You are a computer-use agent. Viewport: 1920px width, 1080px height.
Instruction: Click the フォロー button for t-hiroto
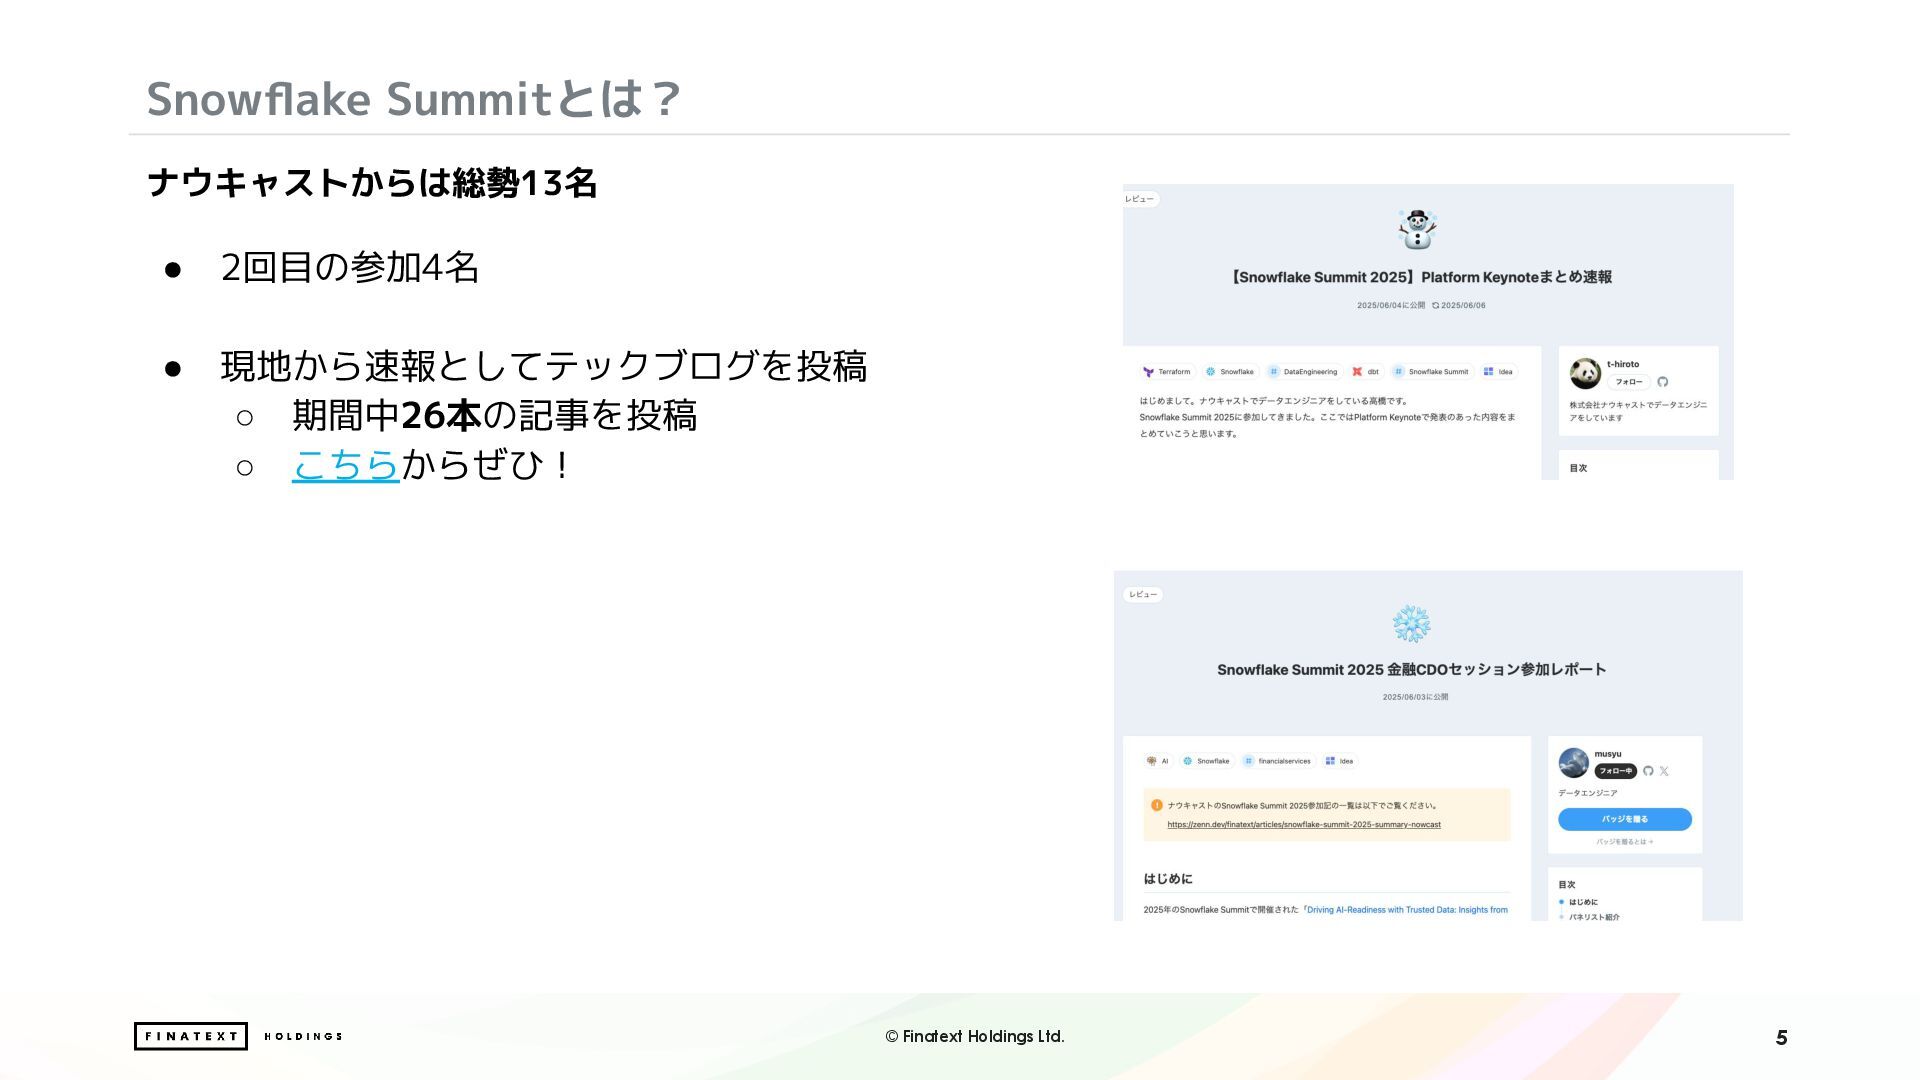click(x=1629, y=382)
